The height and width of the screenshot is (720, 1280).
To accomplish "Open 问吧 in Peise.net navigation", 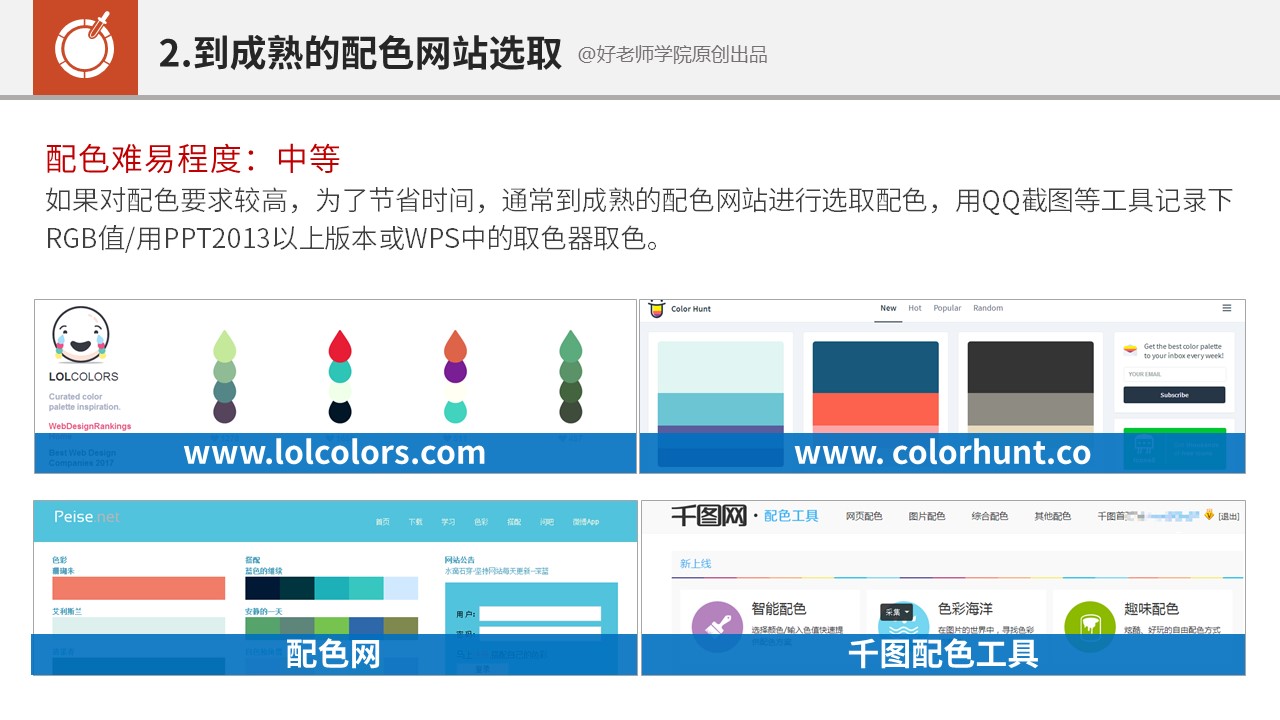I will pos(547,522).
